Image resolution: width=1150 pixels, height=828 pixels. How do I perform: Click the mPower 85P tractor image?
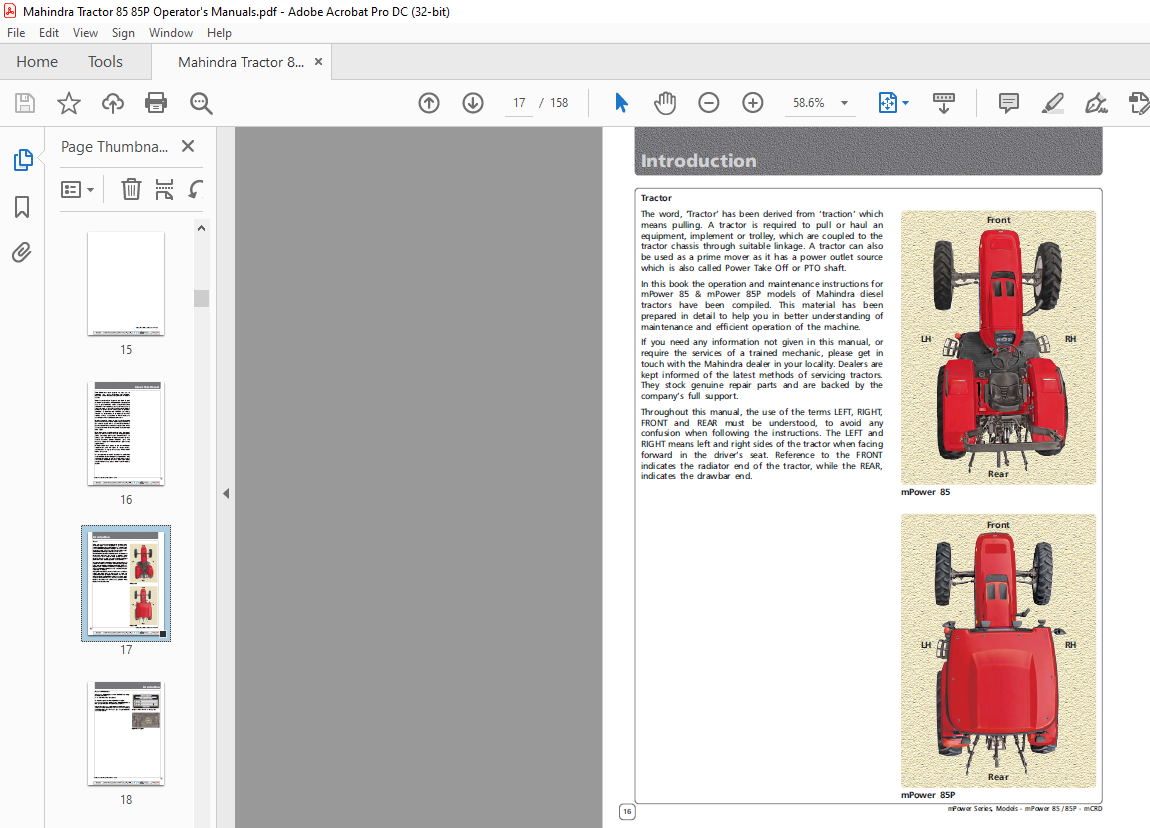998,651
